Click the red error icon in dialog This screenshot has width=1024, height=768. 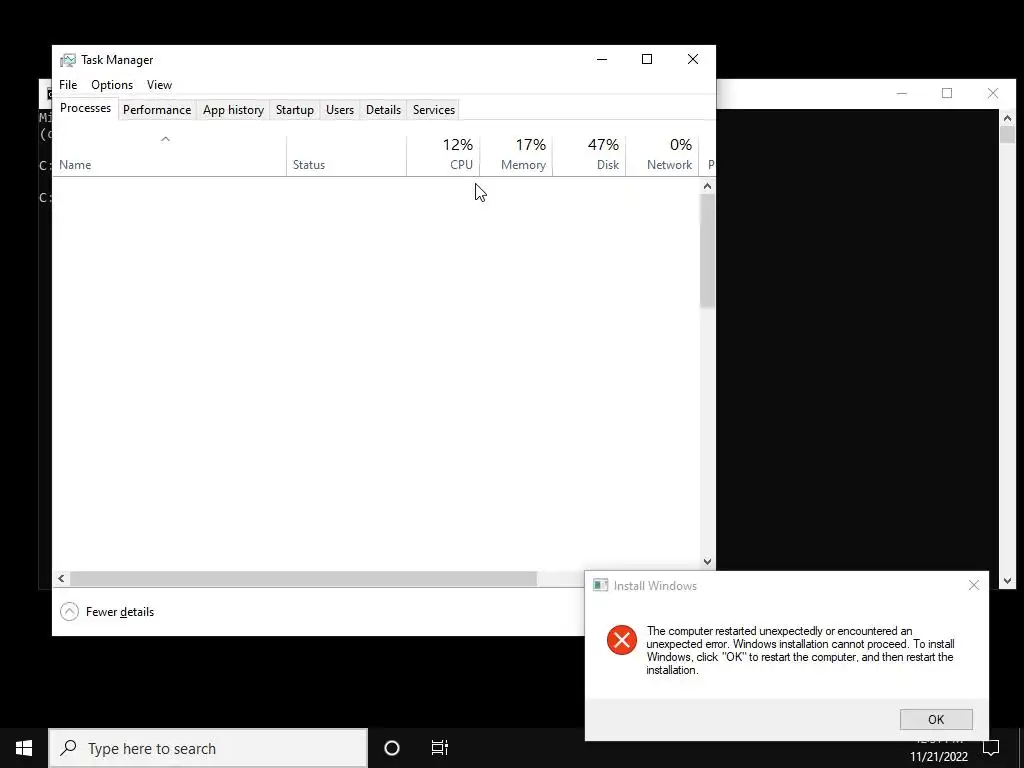click(622, 640)
